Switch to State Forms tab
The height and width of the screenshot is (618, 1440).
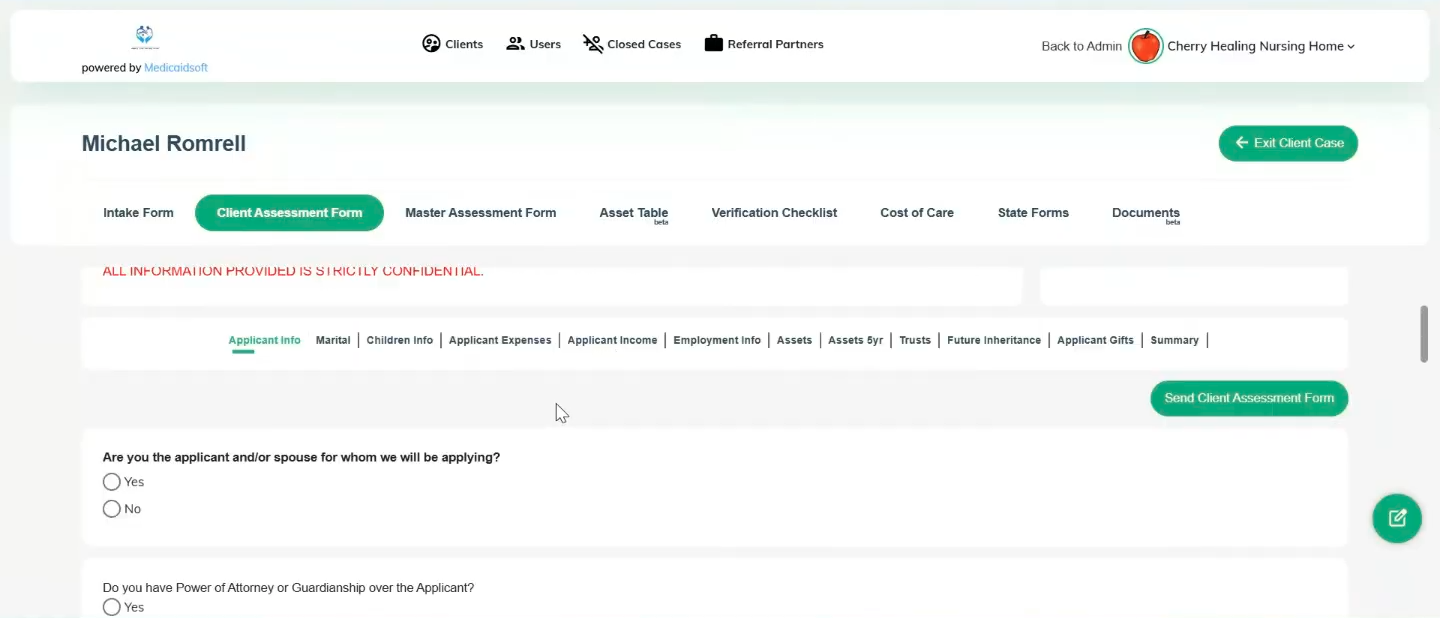click(x=1033, y=213)
